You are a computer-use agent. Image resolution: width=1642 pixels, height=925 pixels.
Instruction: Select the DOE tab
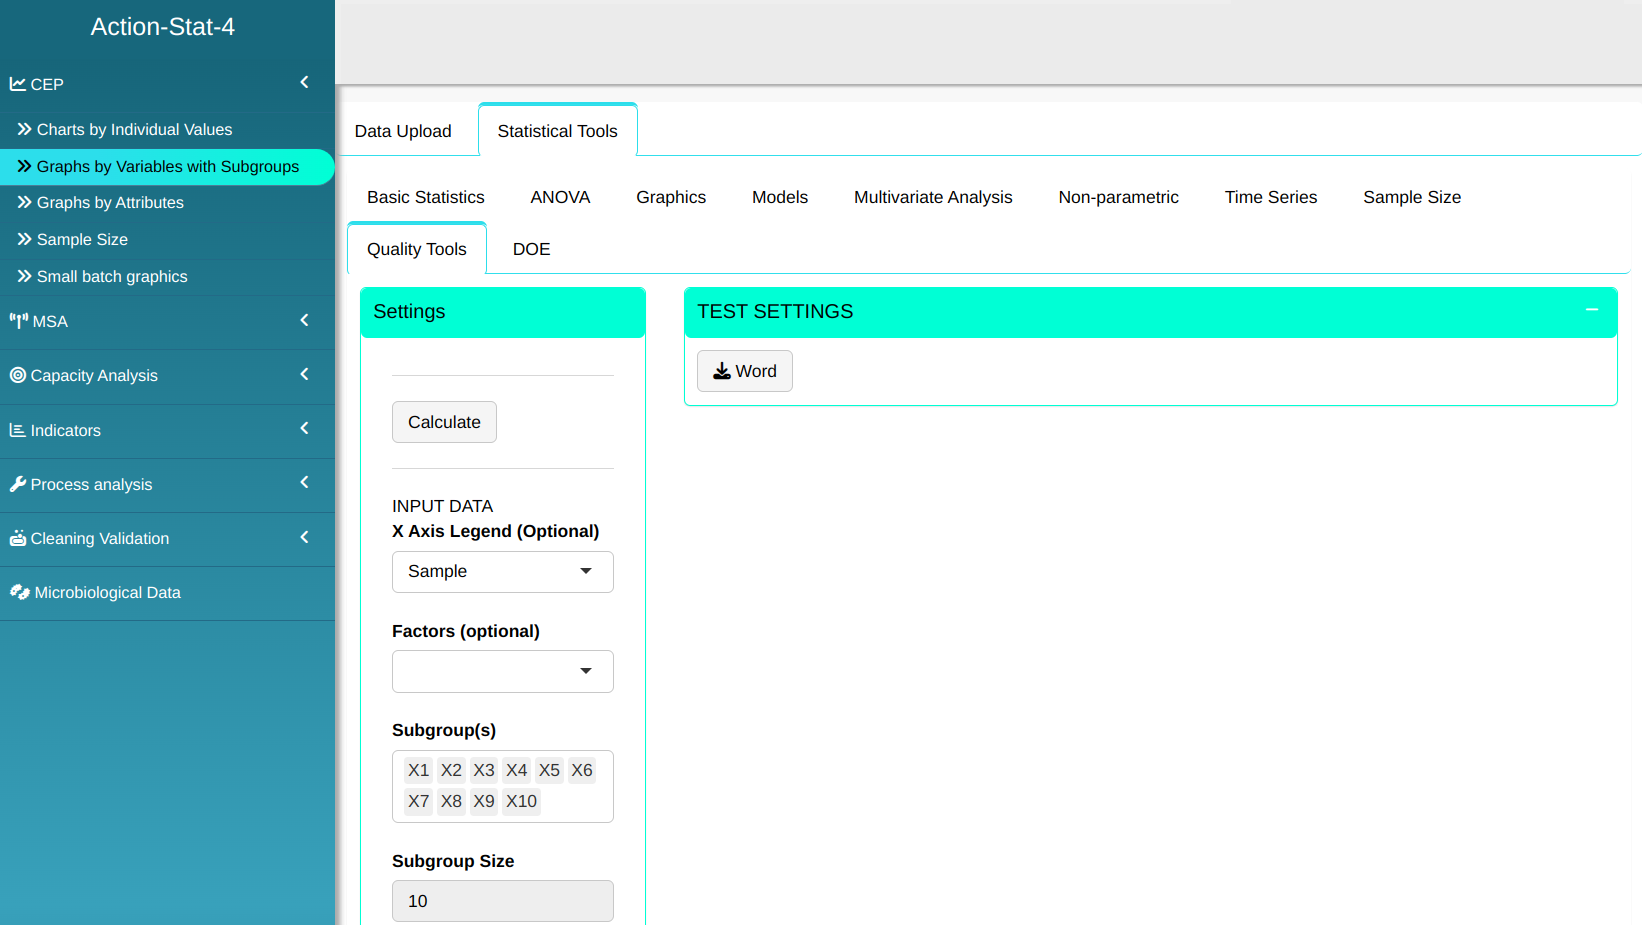click(x=531, y=249)
